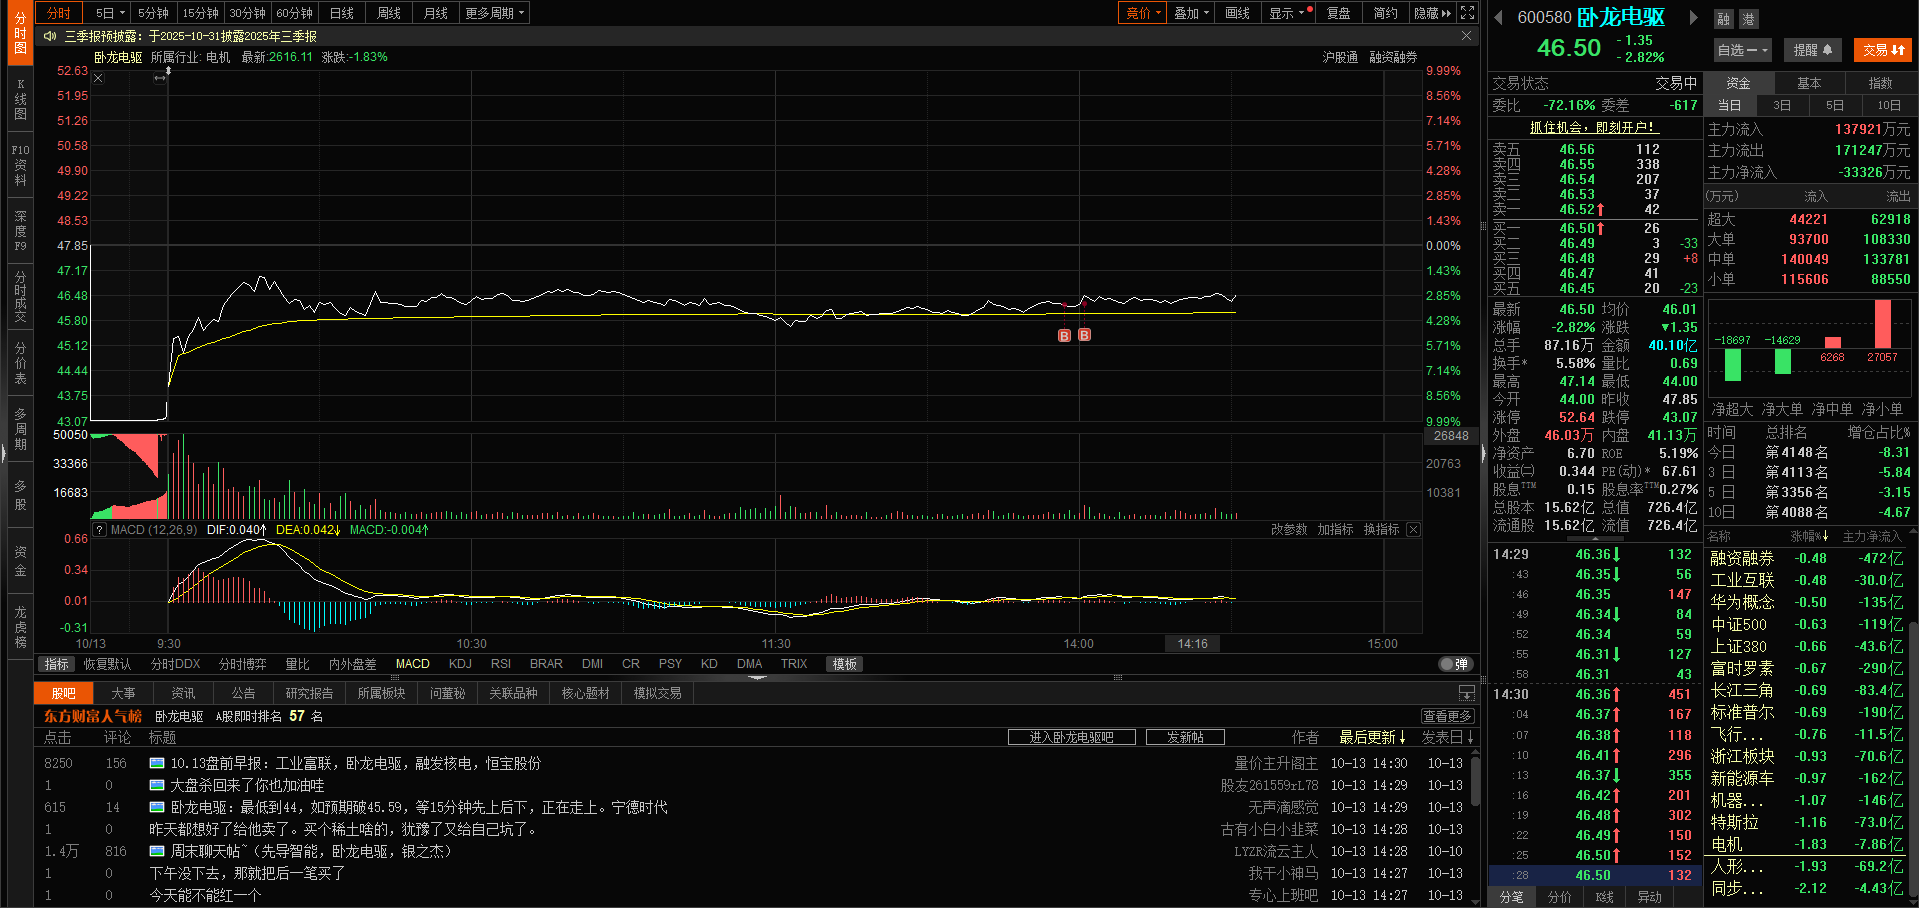Open 资金 in left sidebar

(20, 561)
